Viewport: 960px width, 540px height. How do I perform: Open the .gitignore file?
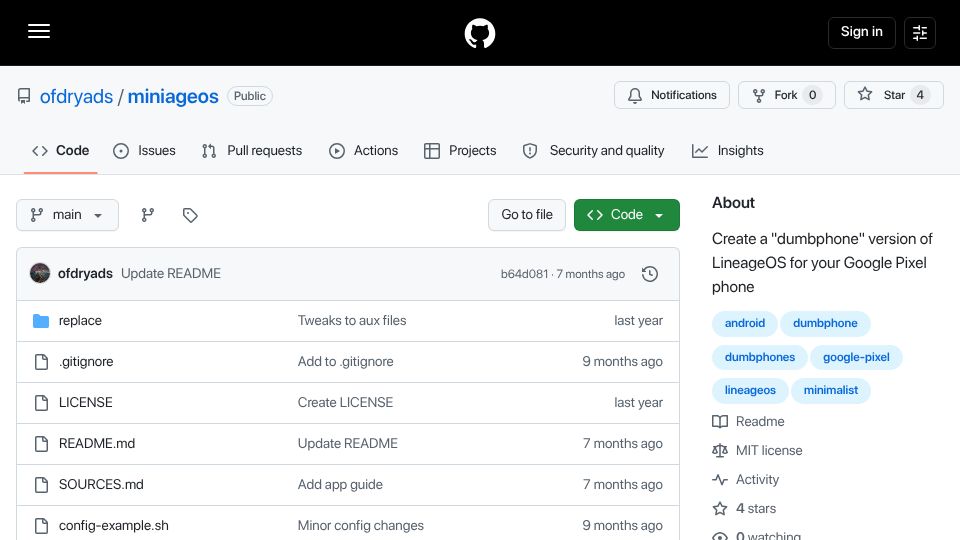(86, 361)
